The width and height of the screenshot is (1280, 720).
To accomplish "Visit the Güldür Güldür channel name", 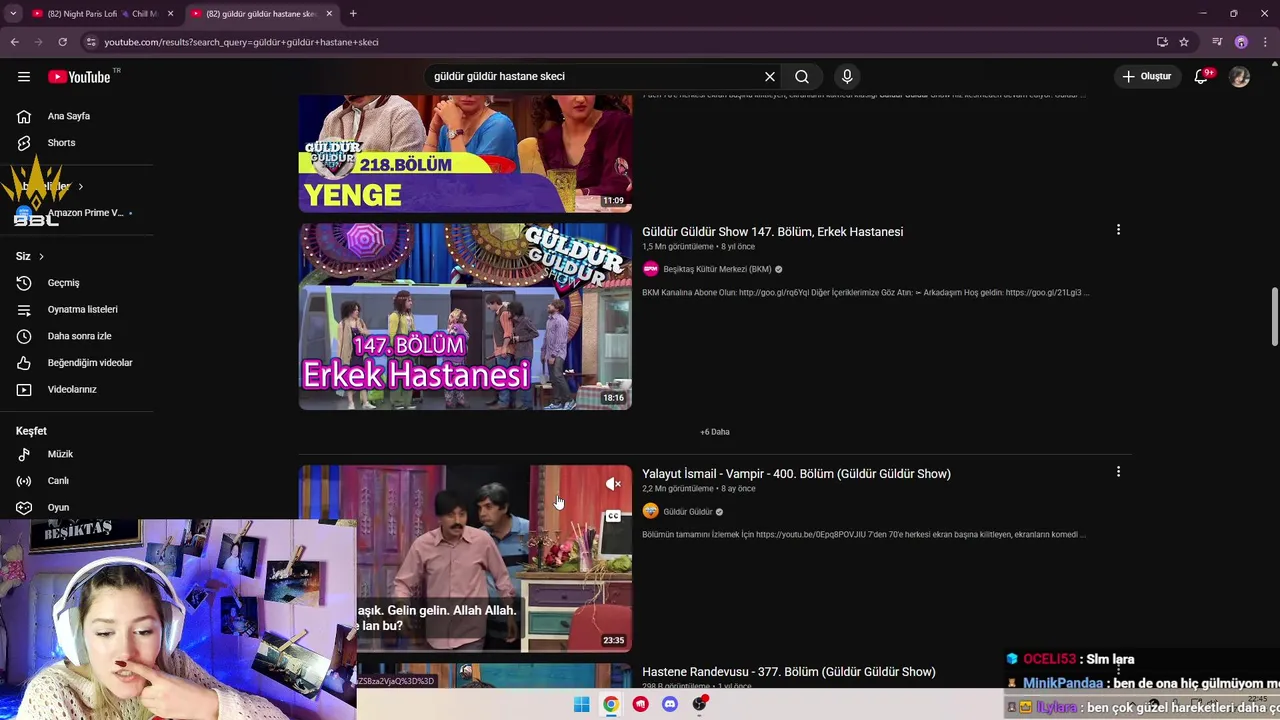I will [x=688, y=512].
